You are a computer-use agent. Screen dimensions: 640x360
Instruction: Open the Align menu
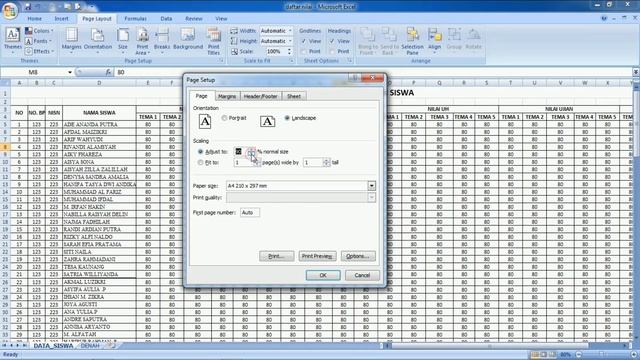(x=435, y=40)
